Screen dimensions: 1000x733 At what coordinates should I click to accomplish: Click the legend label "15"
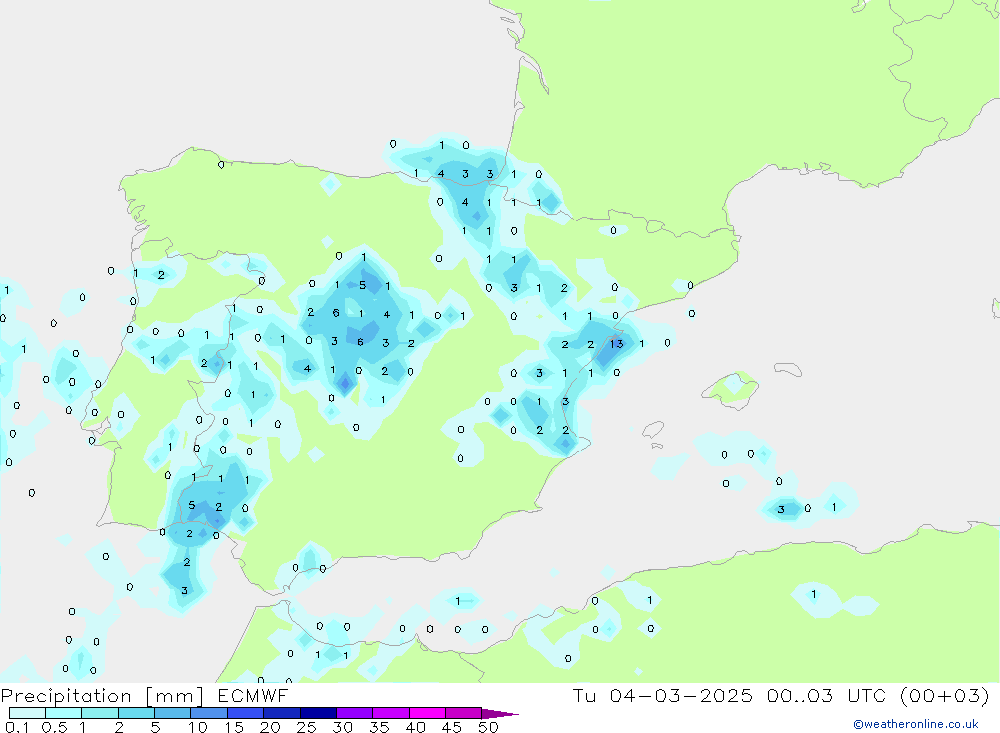click(234, 727)
